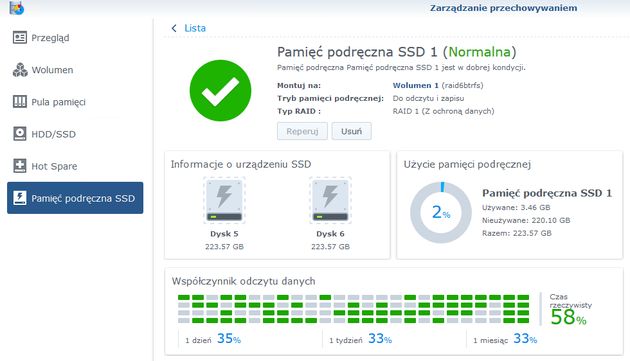Click the 58% real-time value
630x361 pixels.
(x=568, y=317)
